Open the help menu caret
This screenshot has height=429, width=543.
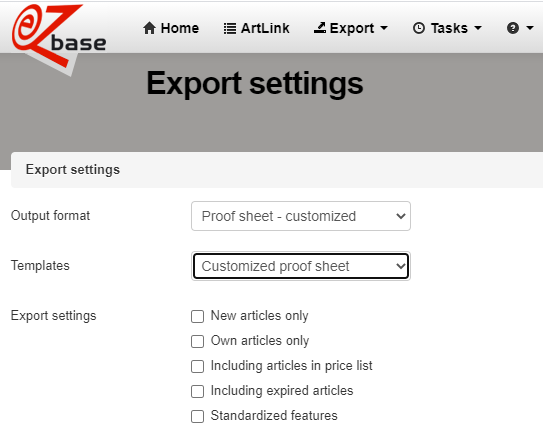coord(529,28)
